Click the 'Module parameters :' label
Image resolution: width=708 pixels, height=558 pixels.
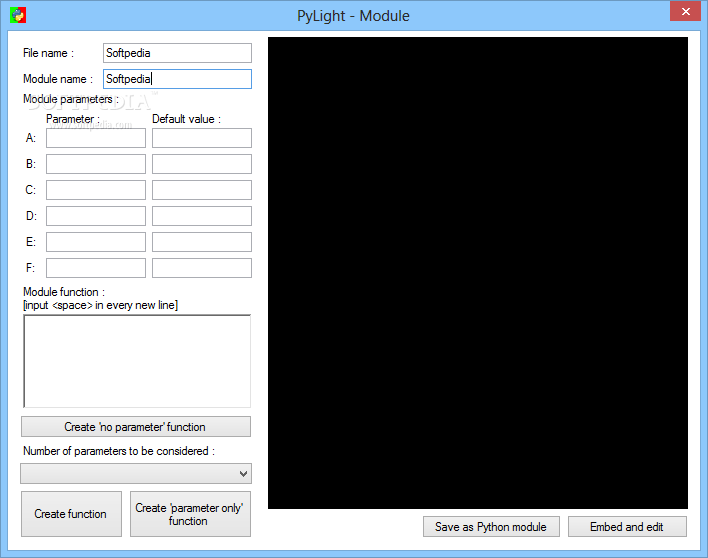pos(71,99)
